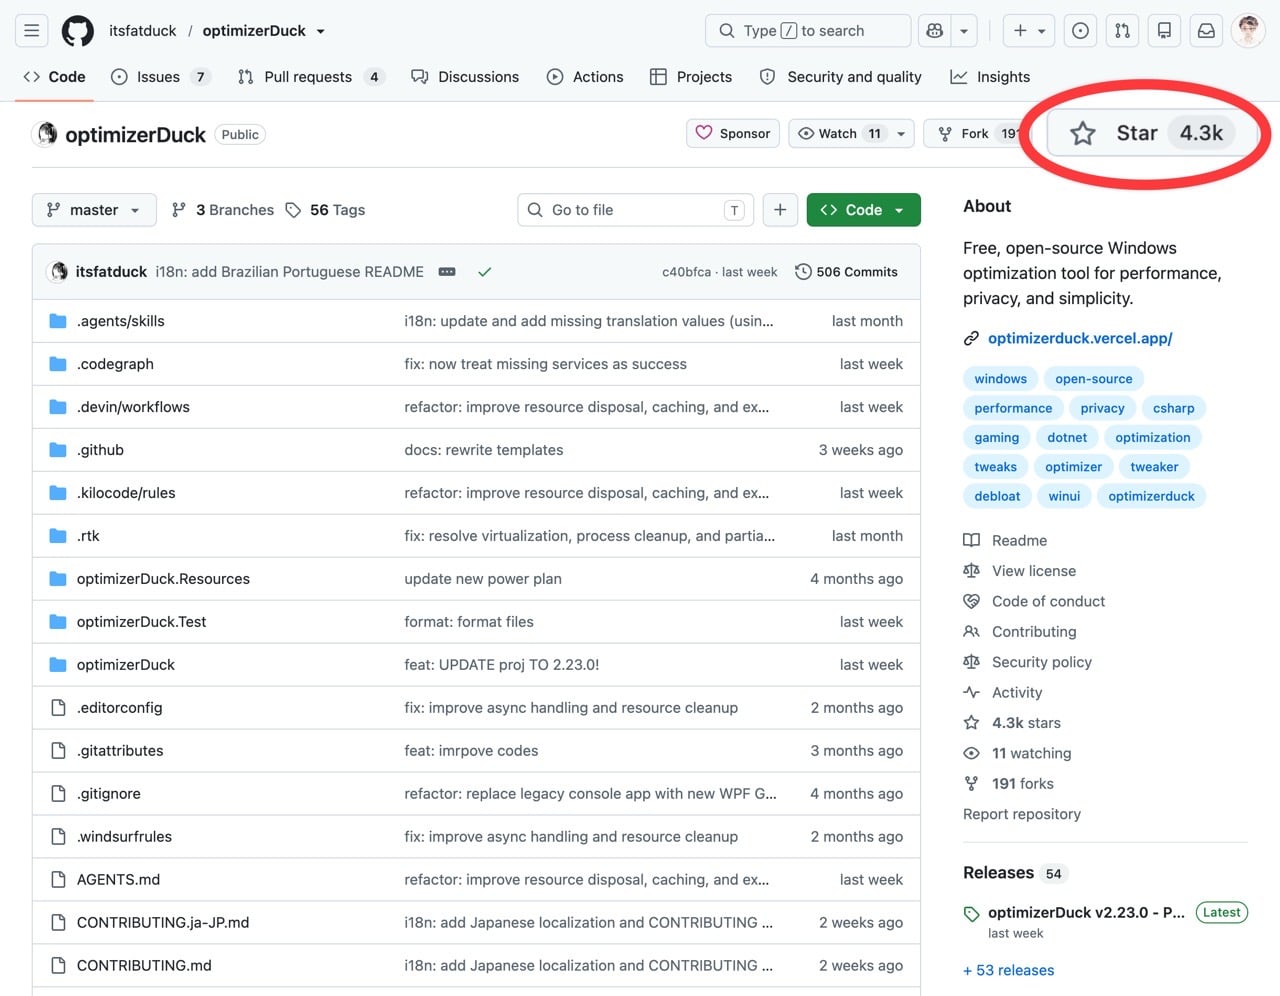Open Security and quality tab
This screenshot has width=1280, height=996.
tap(841, 77)
